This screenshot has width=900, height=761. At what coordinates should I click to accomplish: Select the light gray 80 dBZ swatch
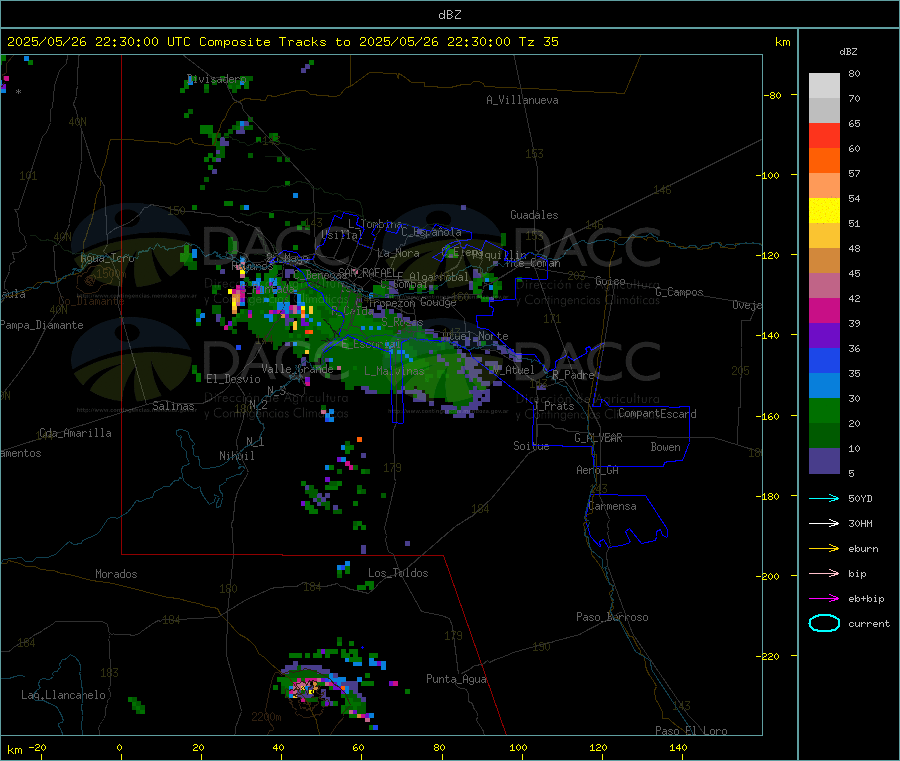[824, 86]
